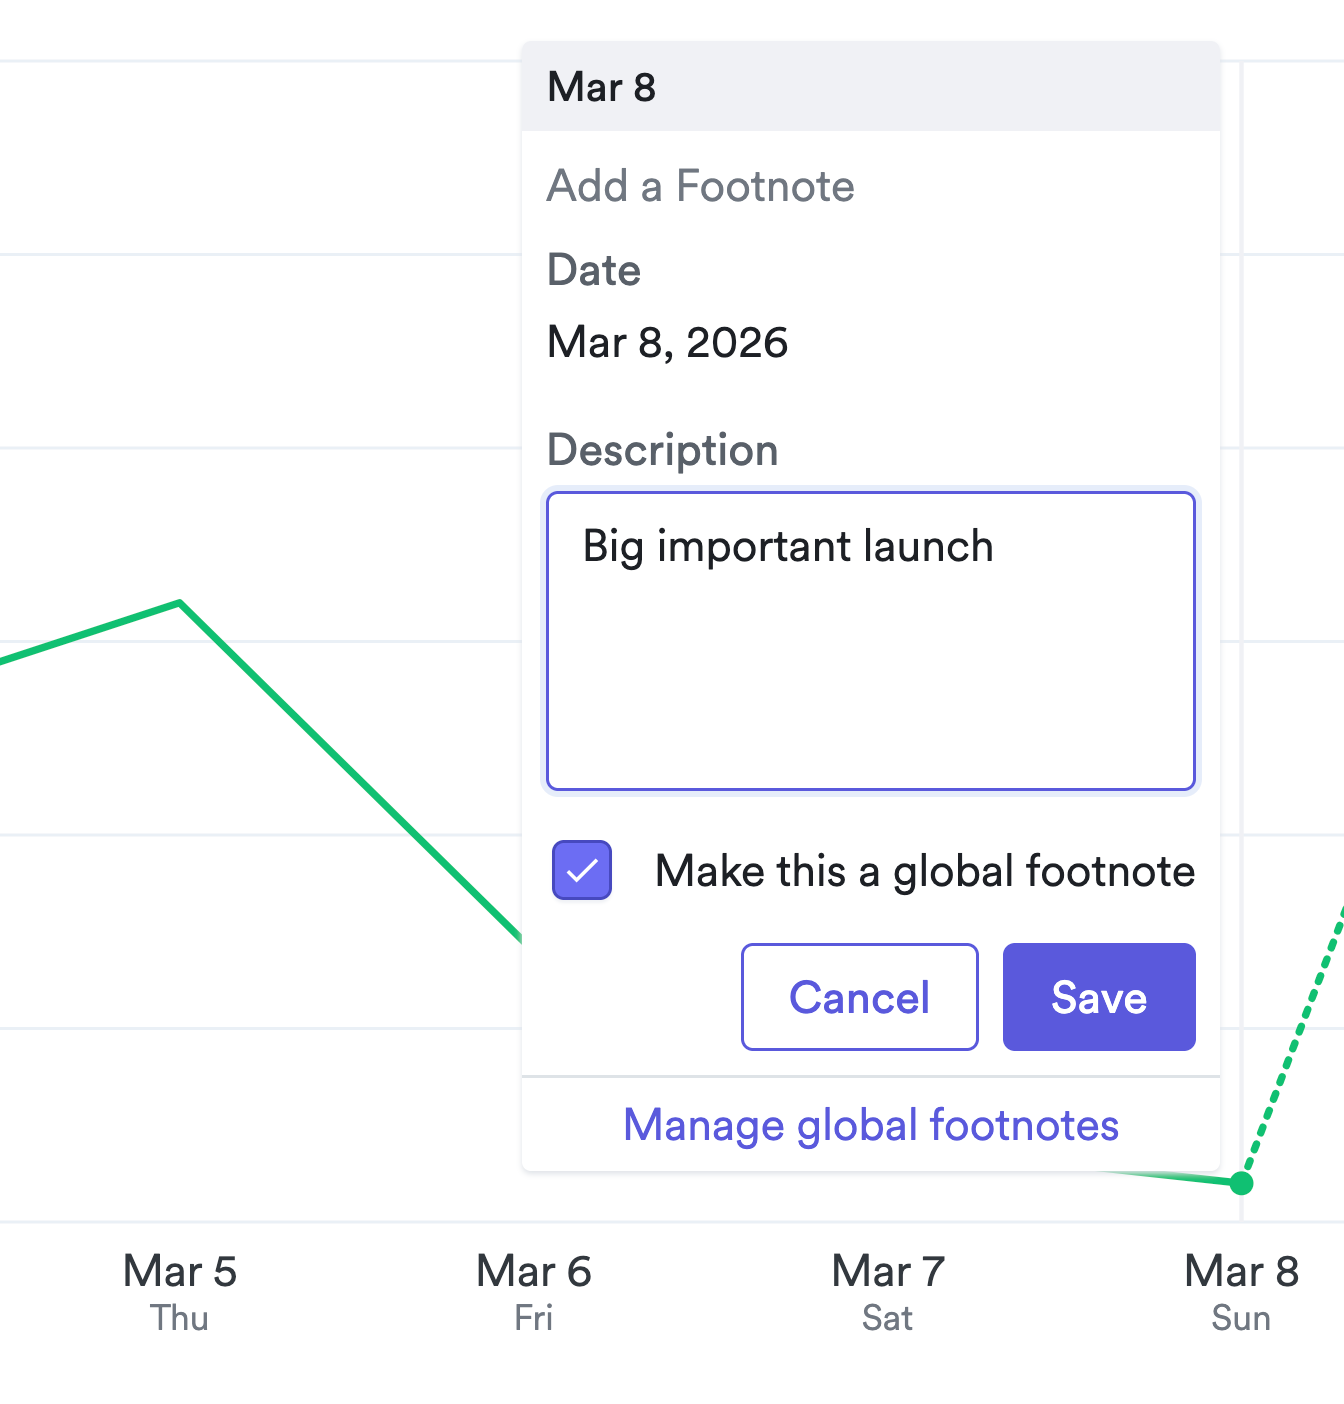Select the Mar 7 axis label
This screenshot has height=1404, width=1344.
[887, 1272]
